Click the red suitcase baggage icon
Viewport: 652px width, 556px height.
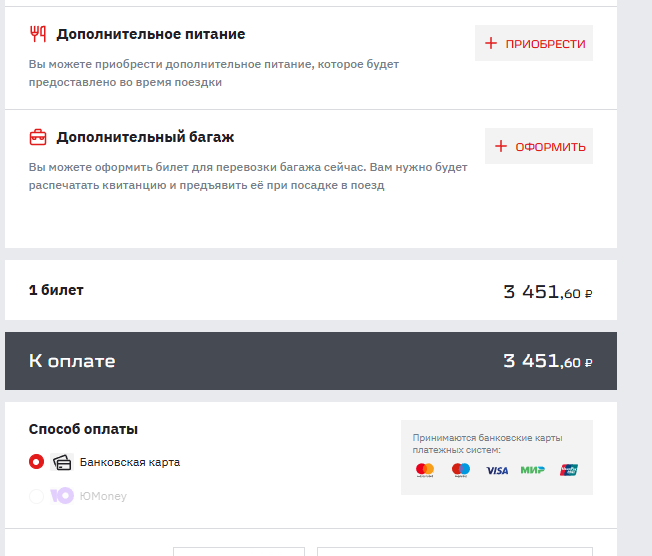[x=38, y=137]
